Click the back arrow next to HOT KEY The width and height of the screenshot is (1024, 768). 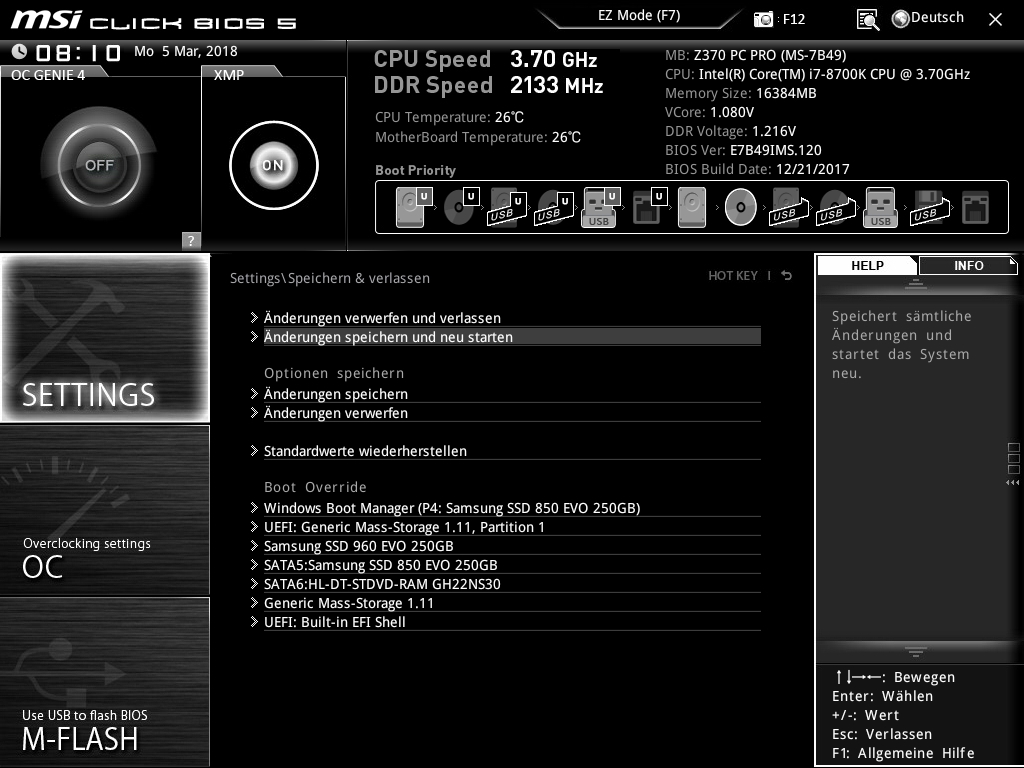(787, 276)
